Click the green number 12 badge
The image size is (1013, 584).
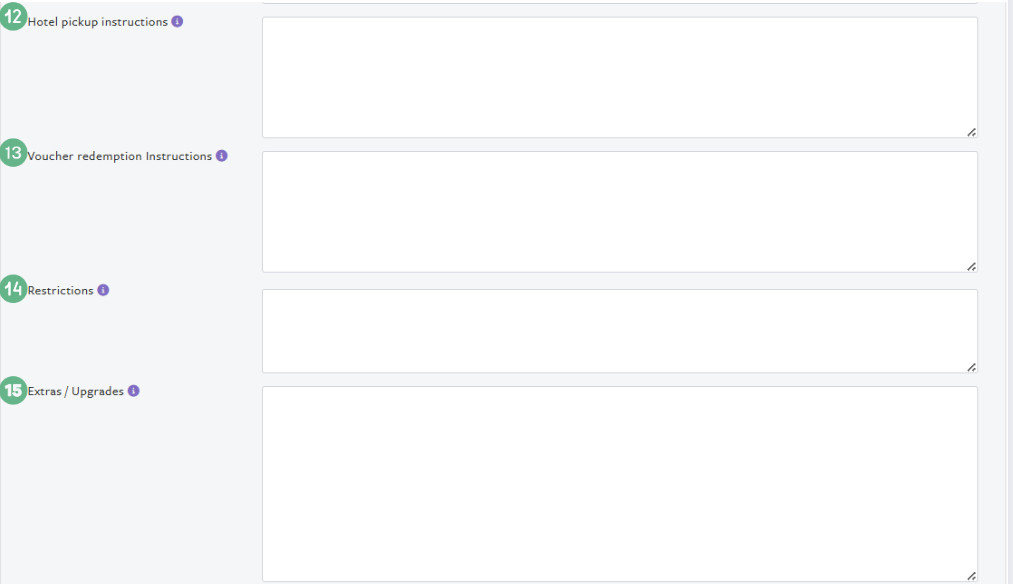coord(14,16)
